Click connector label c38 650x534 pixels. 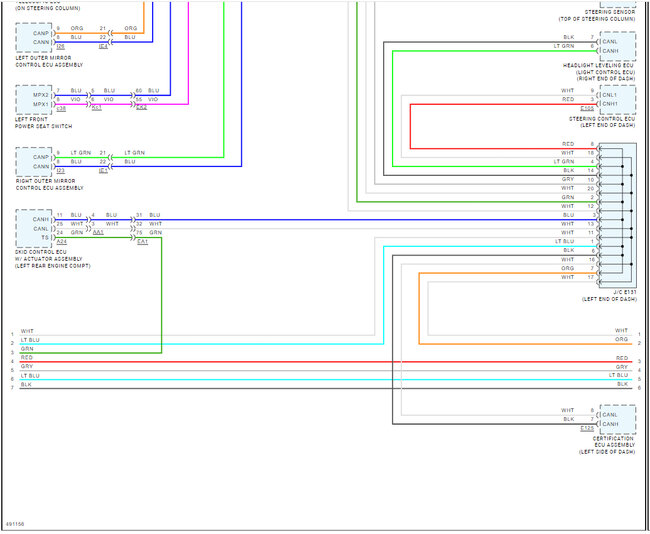pos(61,109)
